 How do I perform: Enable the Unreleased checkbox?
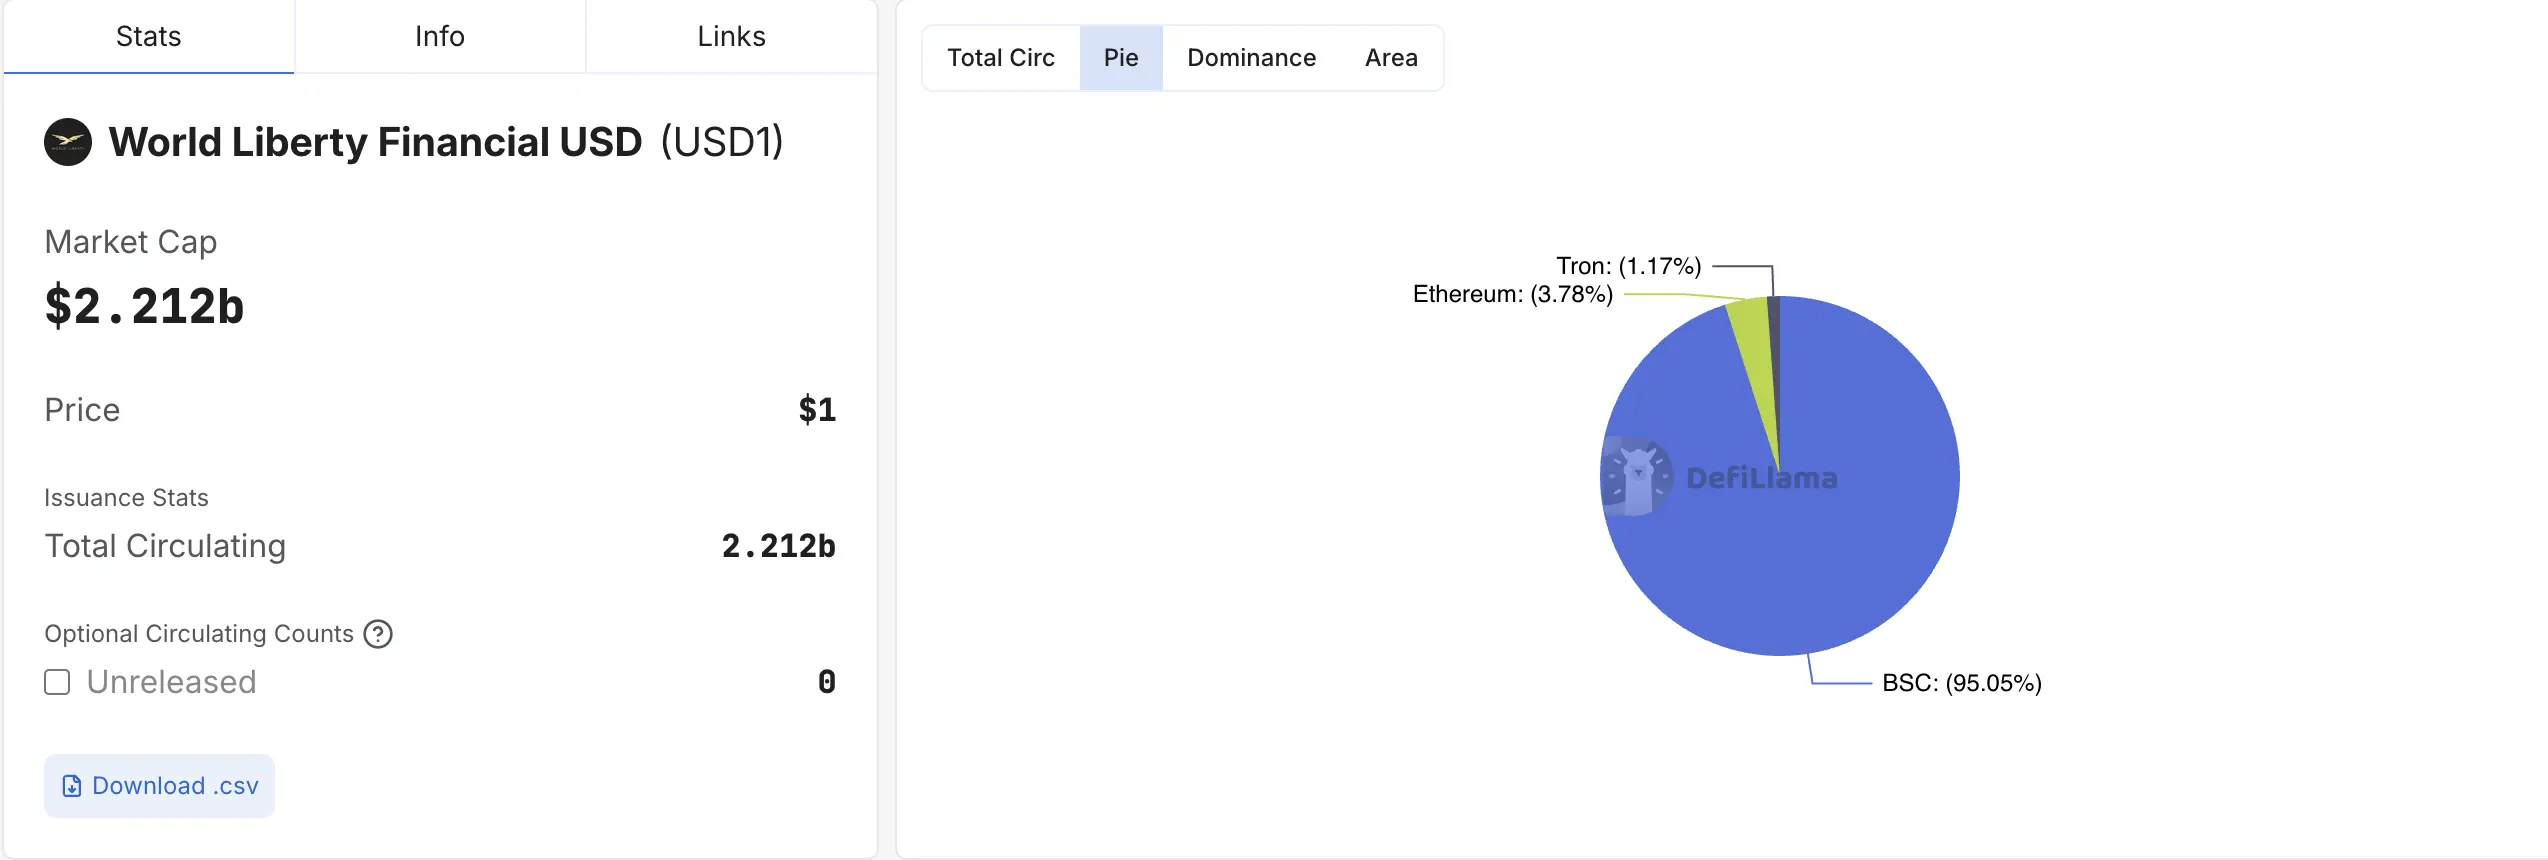[x=58, y=682]
